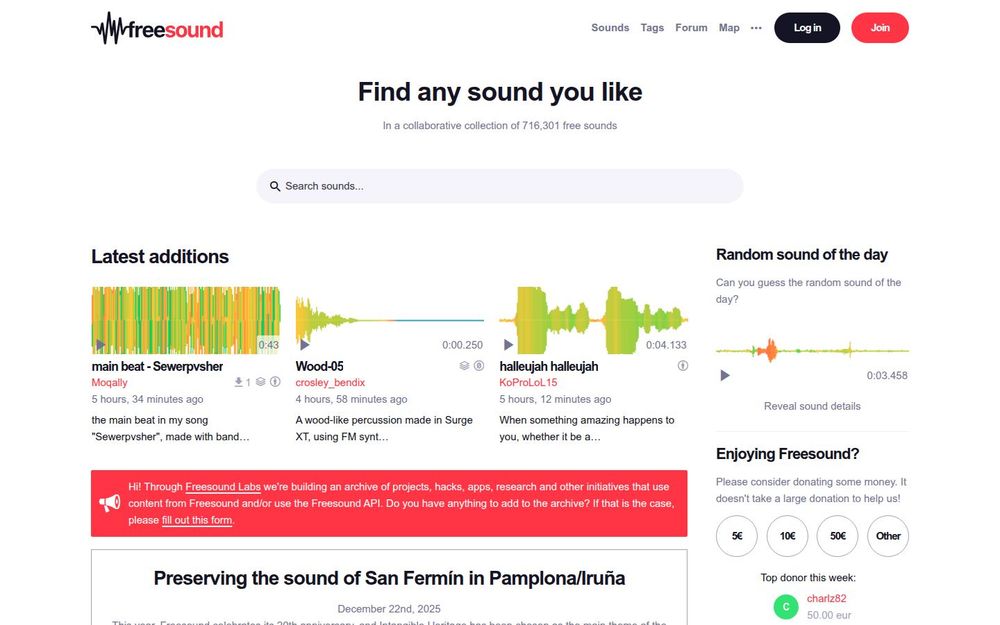
Task: Play the main beat - Sewerpvsher sound
Action: [x=101, y=345]
